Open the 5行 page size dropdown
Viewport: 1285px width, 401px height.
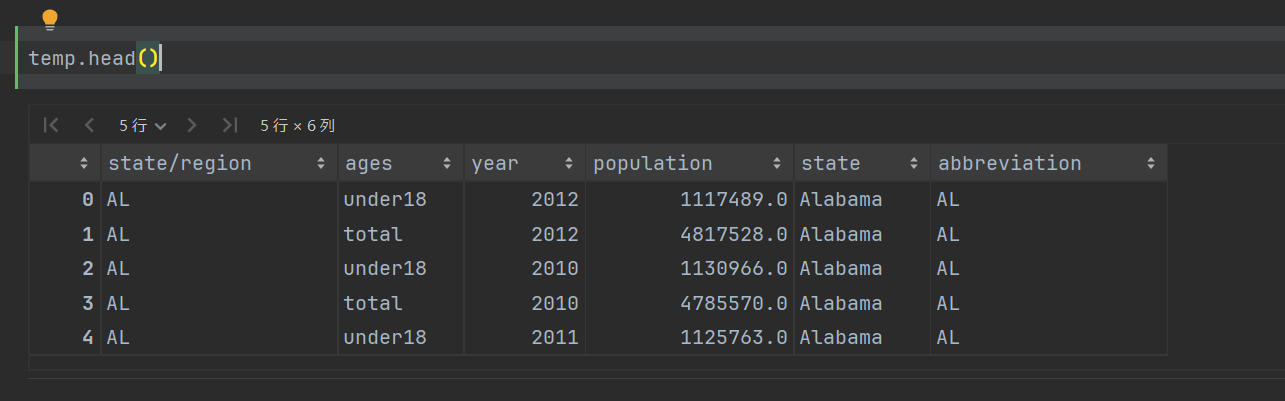point(142,125)
